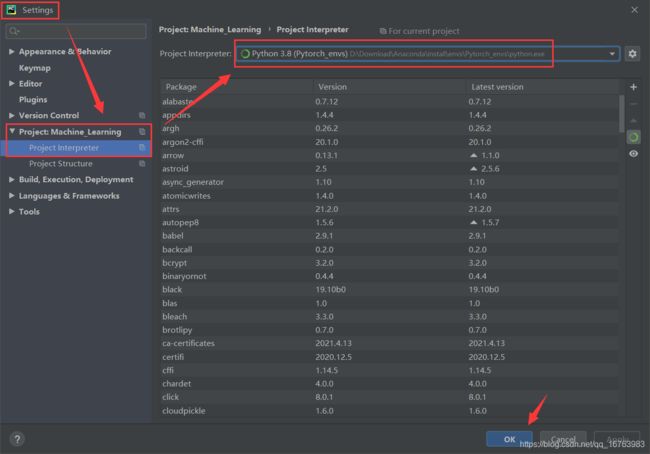
Task: Open the Project Interpreter dropdown
Action: coord(612,54)
